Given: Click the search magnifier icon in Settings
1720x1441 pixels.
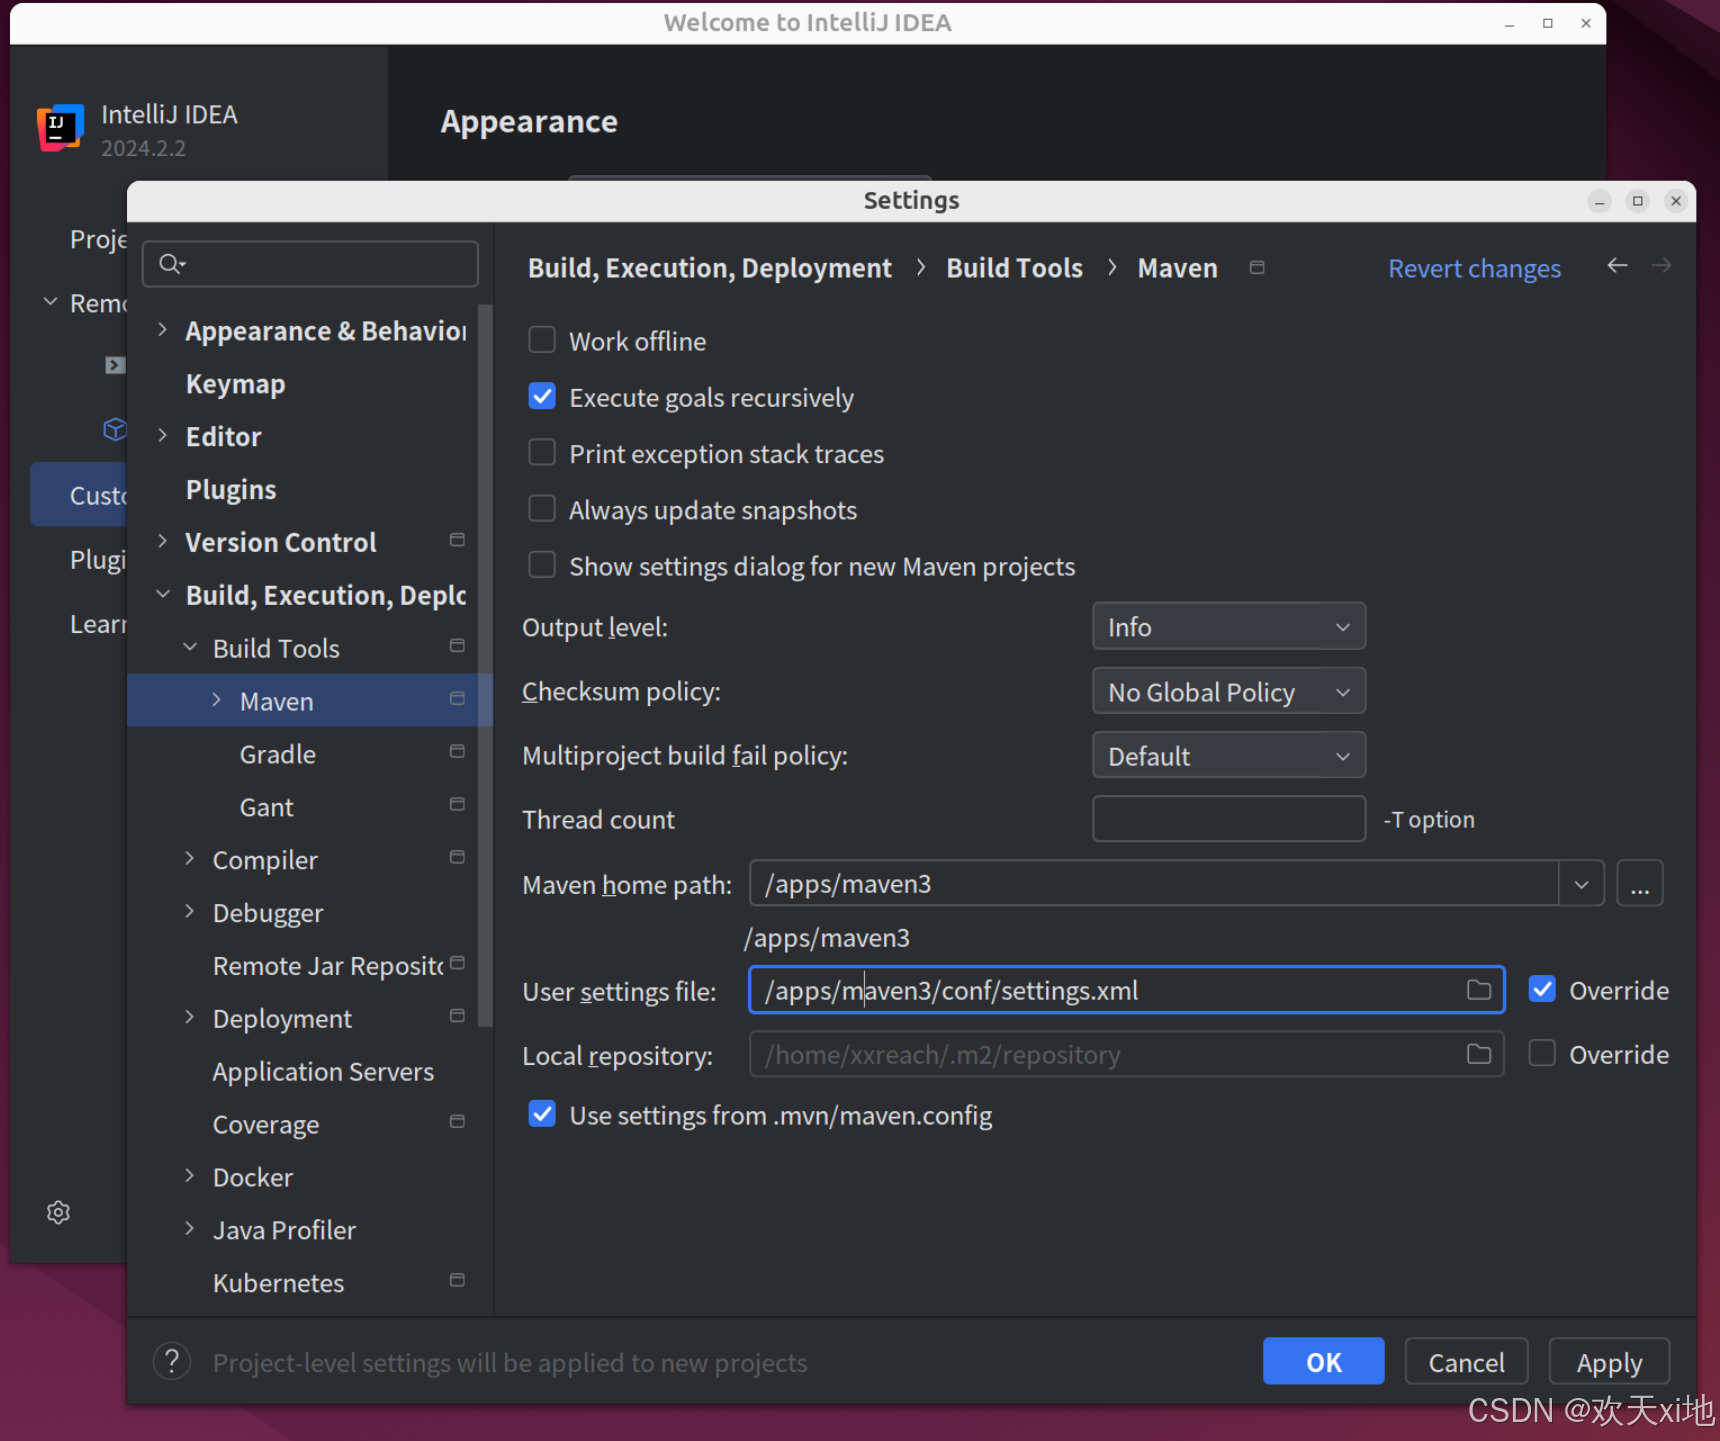Looking at the screenshot, I should 172,263.
